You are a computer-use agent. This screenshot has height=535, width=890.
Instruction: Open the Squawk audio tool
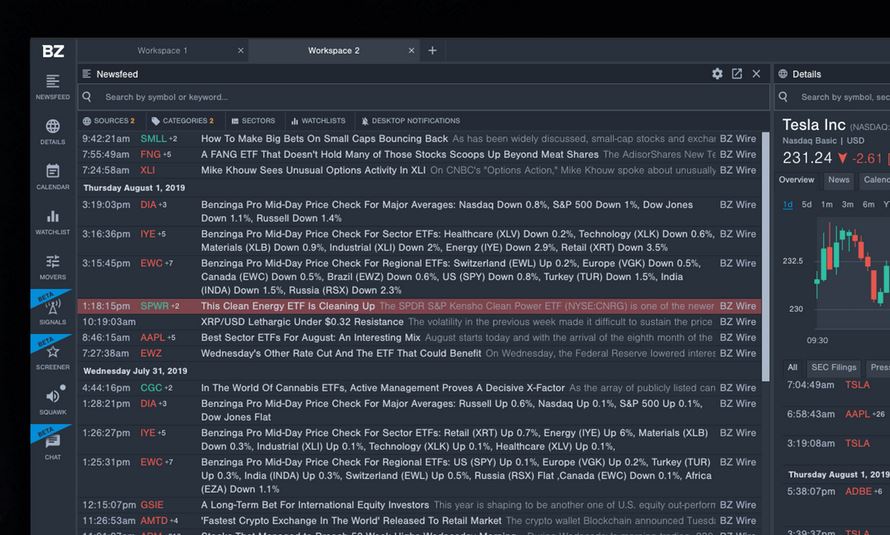[53, 401]
